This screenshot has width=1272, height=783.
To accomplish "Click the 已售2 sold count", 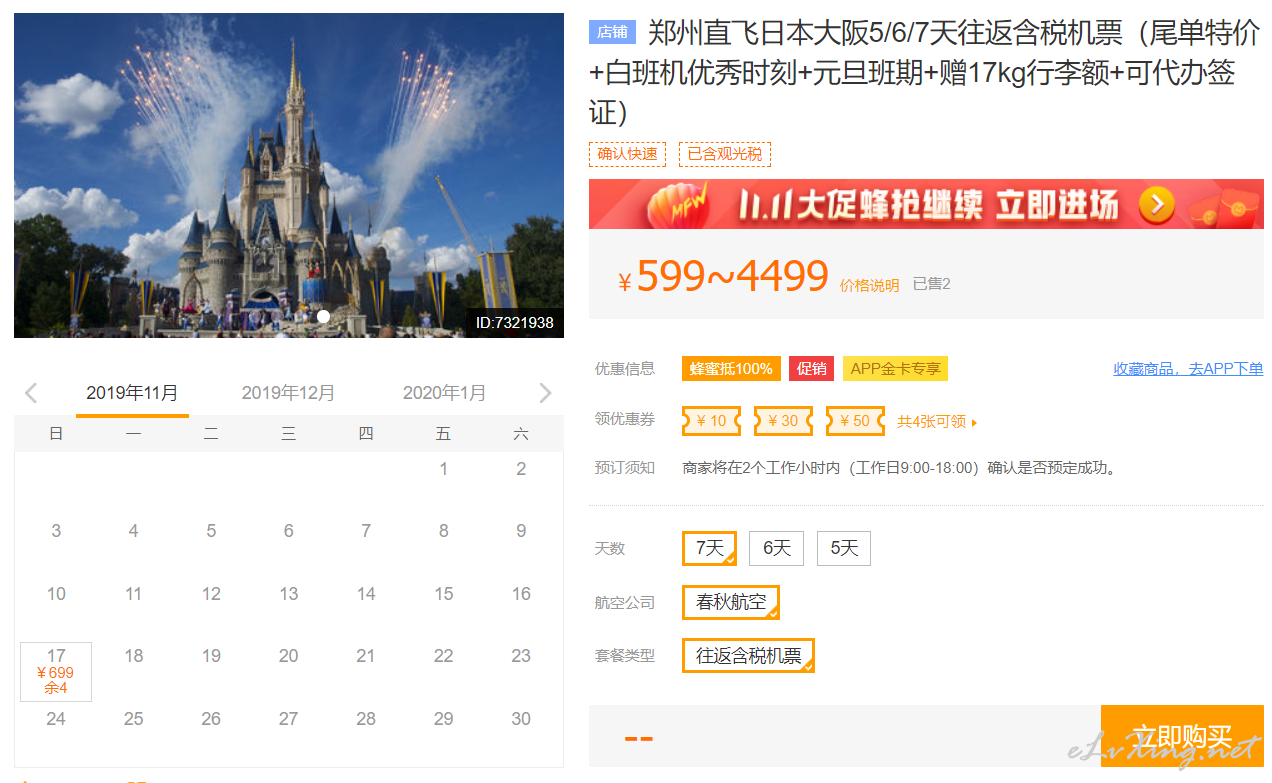I will click(x=932, y=284).
